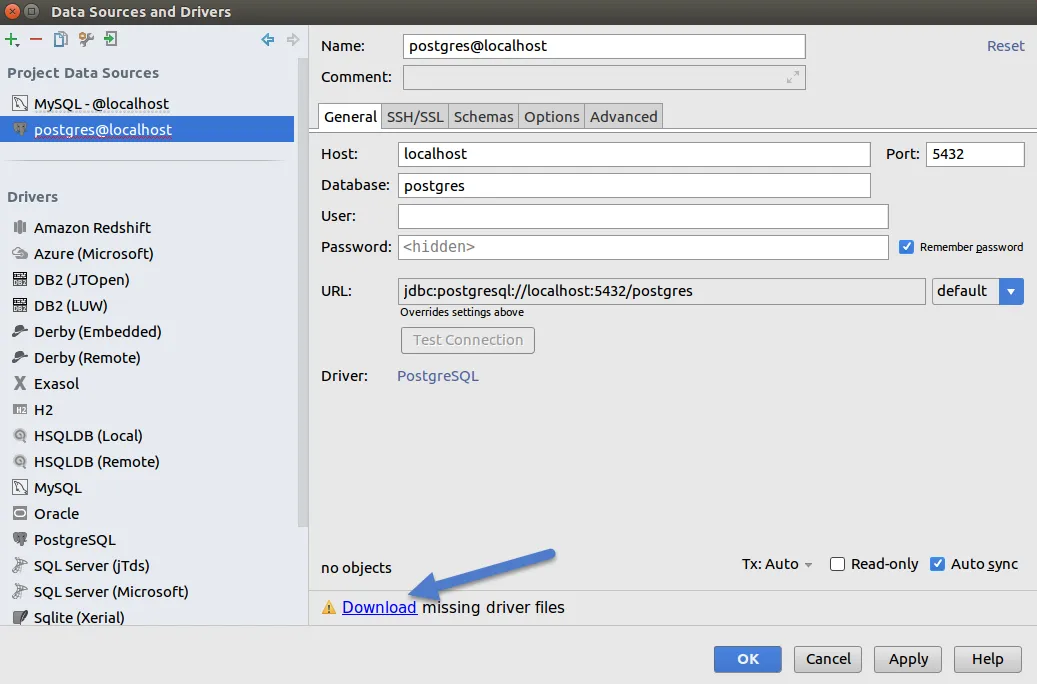
Task: Confirm with the OK button
Action: [x=747, y=659]
